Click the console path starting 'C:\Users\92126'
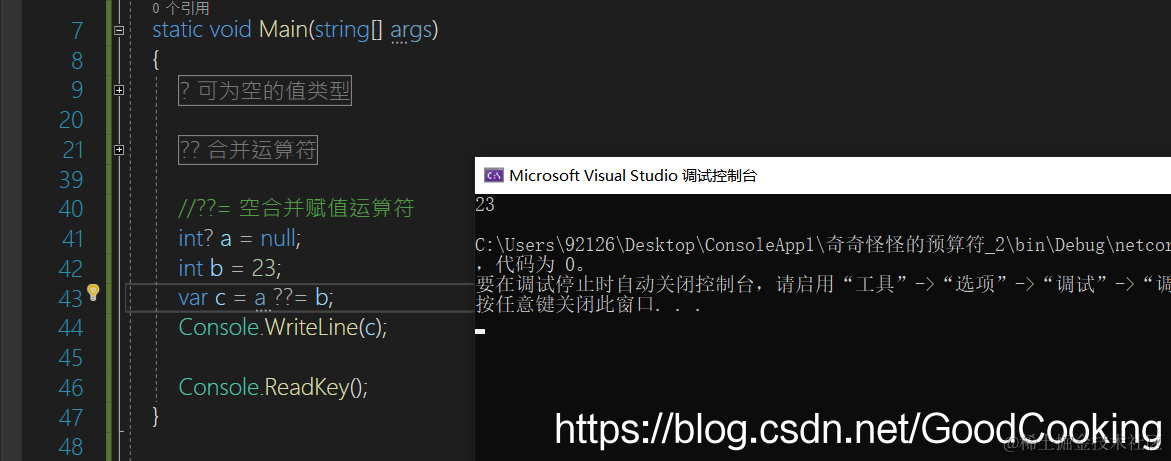This screenshot has height=461, width=1171. [823, 244]
